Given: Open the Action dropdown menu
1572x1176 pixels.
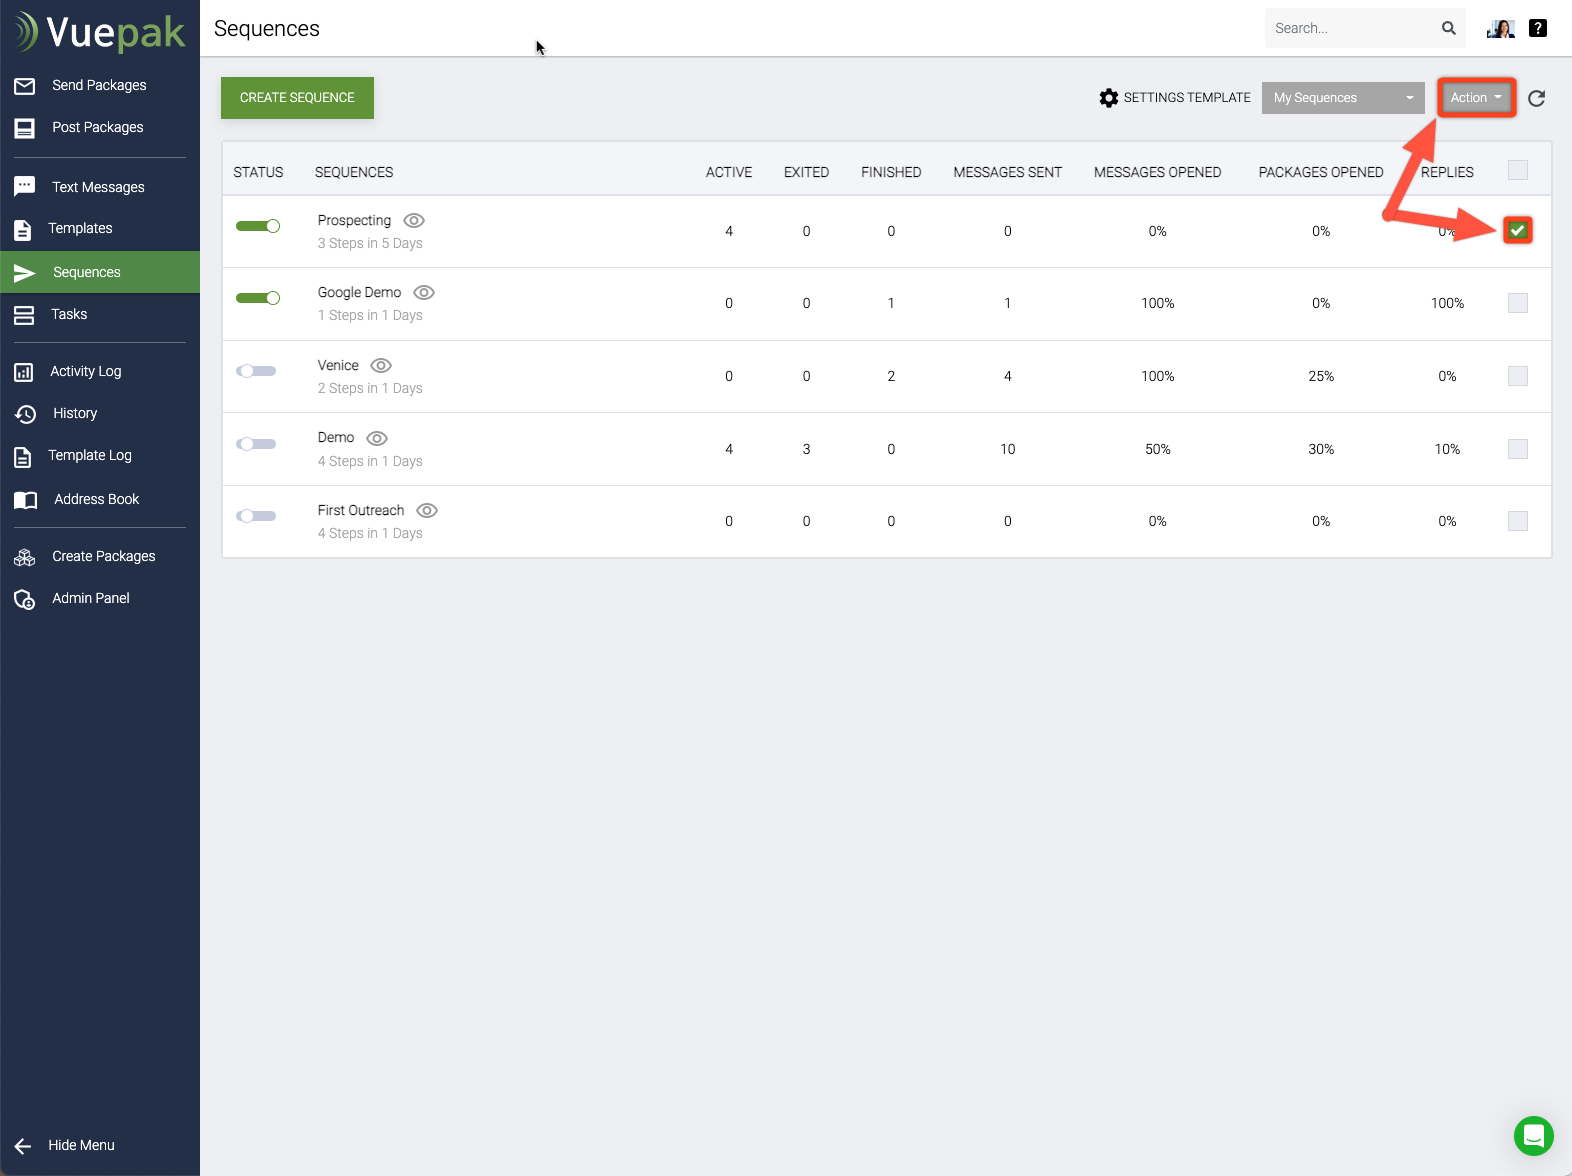Looking at the screenshot, I should point(1476,98).
